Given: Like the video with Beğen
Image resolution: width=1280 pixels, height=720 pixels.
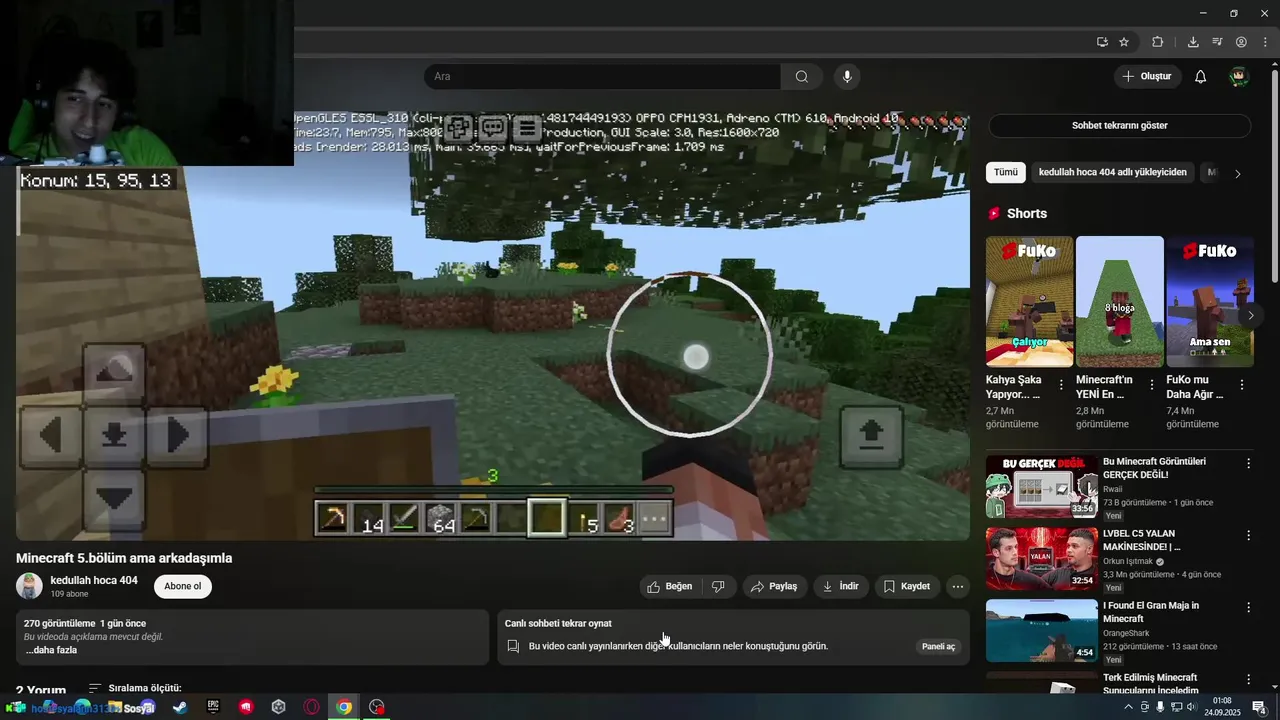Looking at the screenshot, I should tap(670, 587).
